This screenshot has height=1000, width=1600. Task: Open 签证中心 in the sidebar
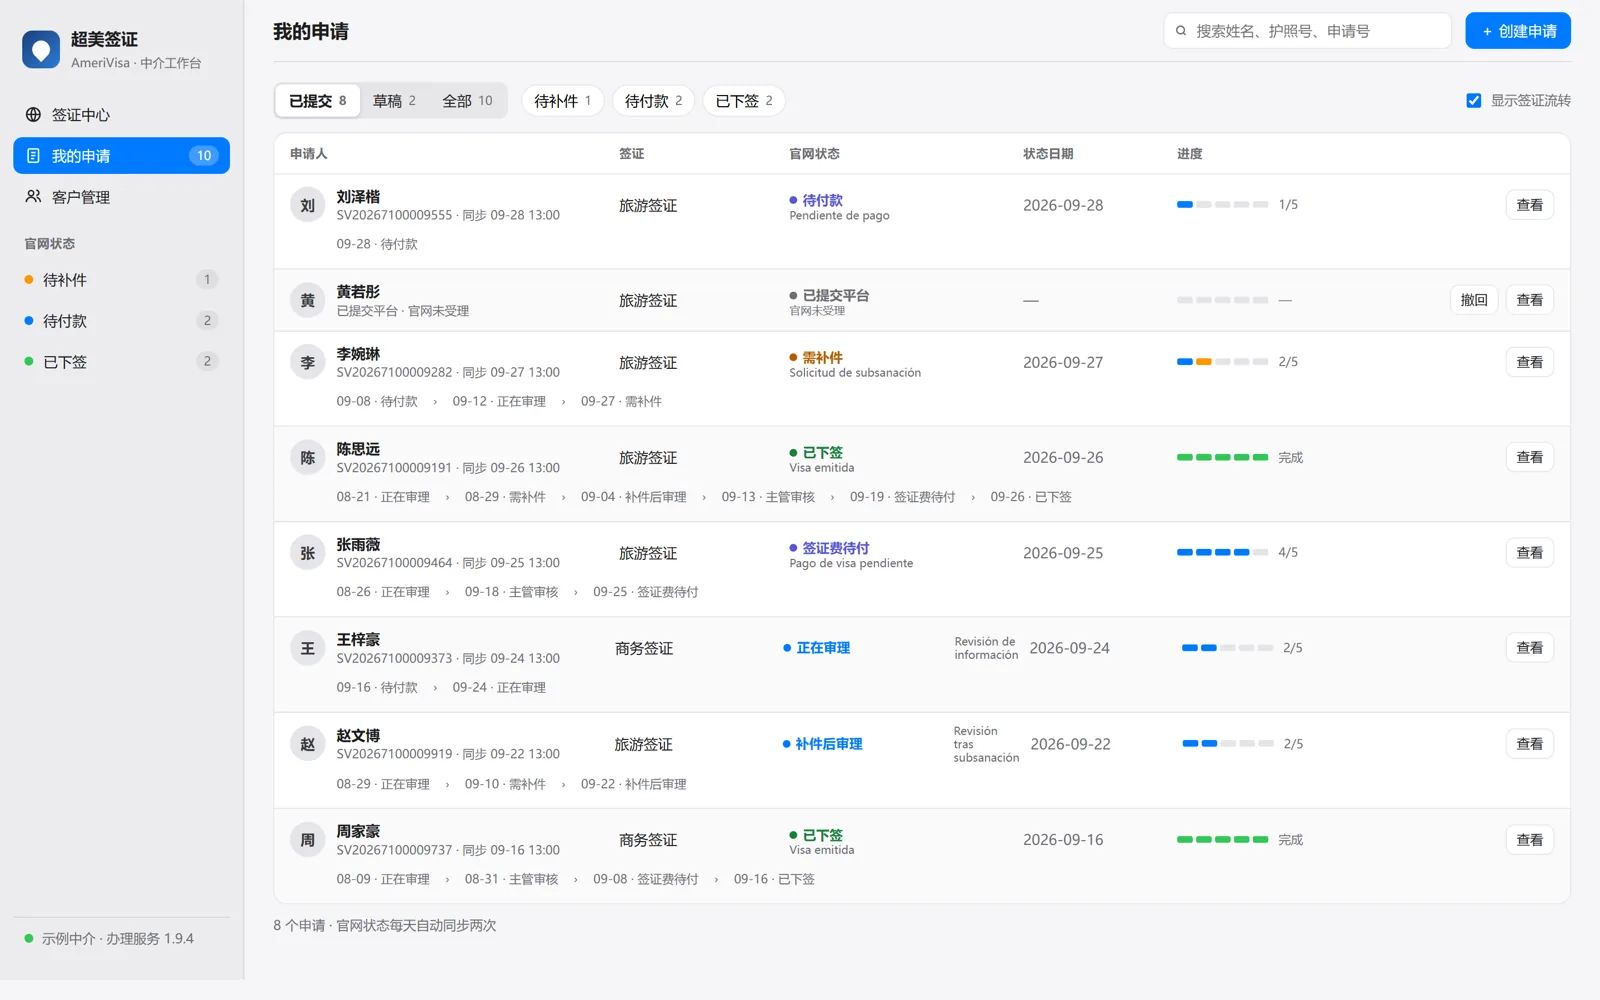(121, 115)
